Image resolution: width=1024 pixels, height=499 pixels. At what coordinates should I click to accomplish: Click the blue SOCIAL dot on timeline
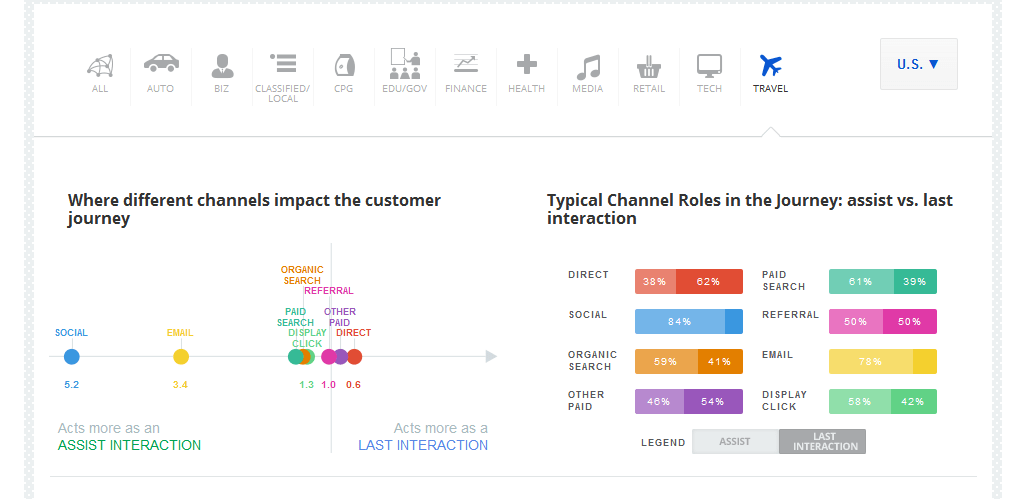click(71, 356)
